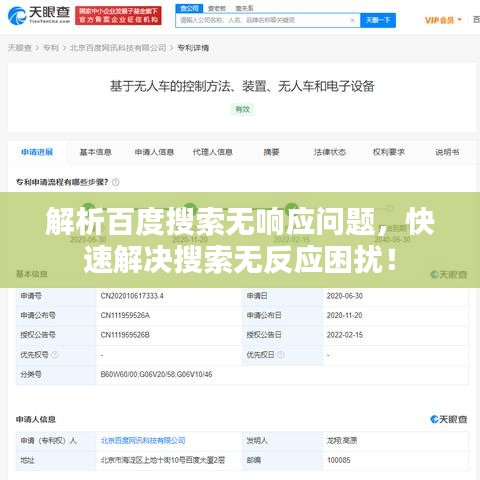Click the 有效 status badge

(242, 109)
